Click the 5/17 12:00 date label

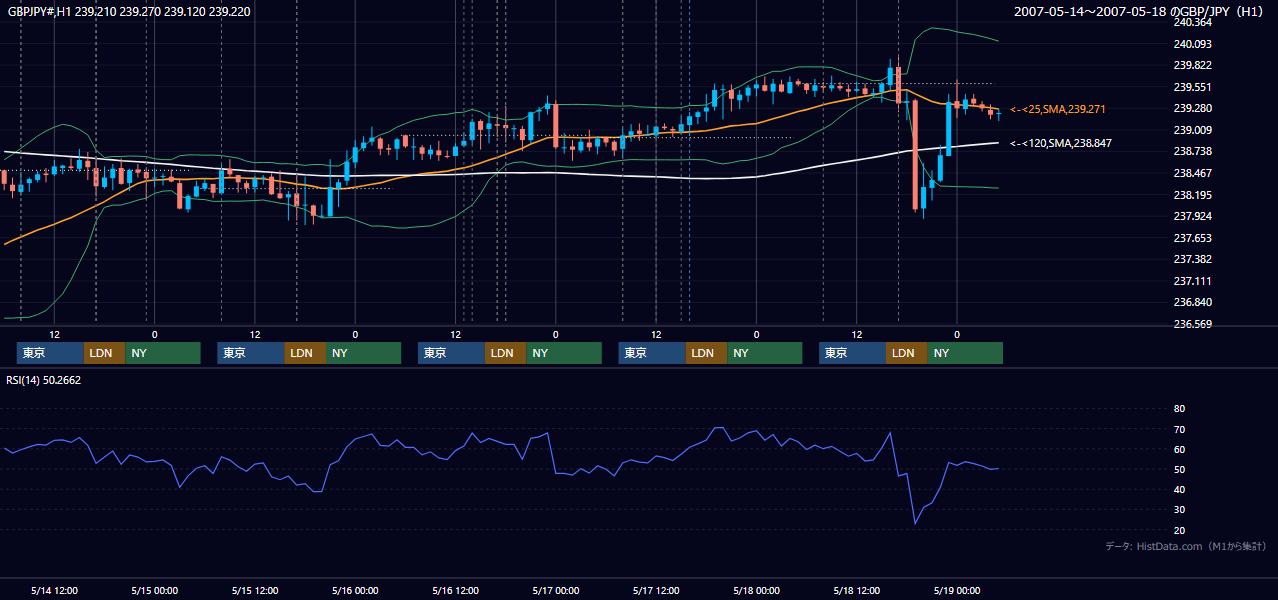pos(656,591)
